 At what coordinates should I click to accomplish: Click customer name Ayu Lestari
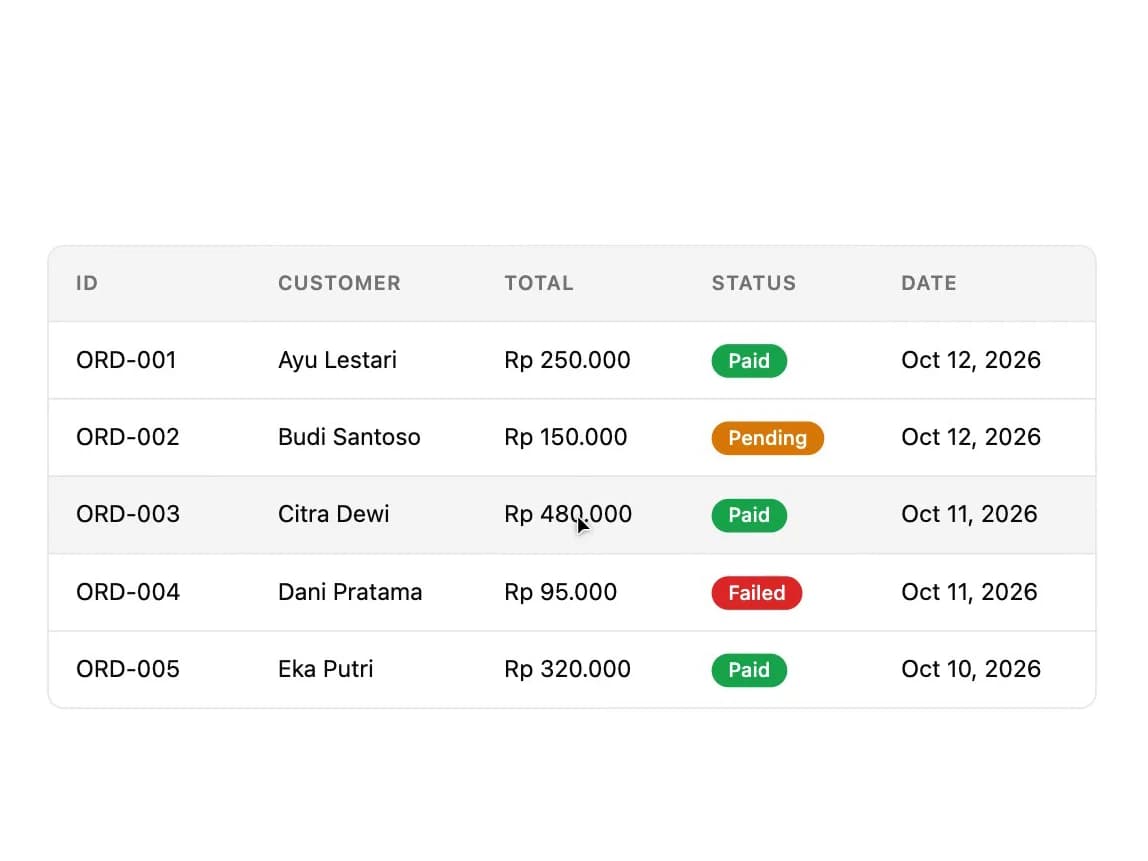(337, 360)
